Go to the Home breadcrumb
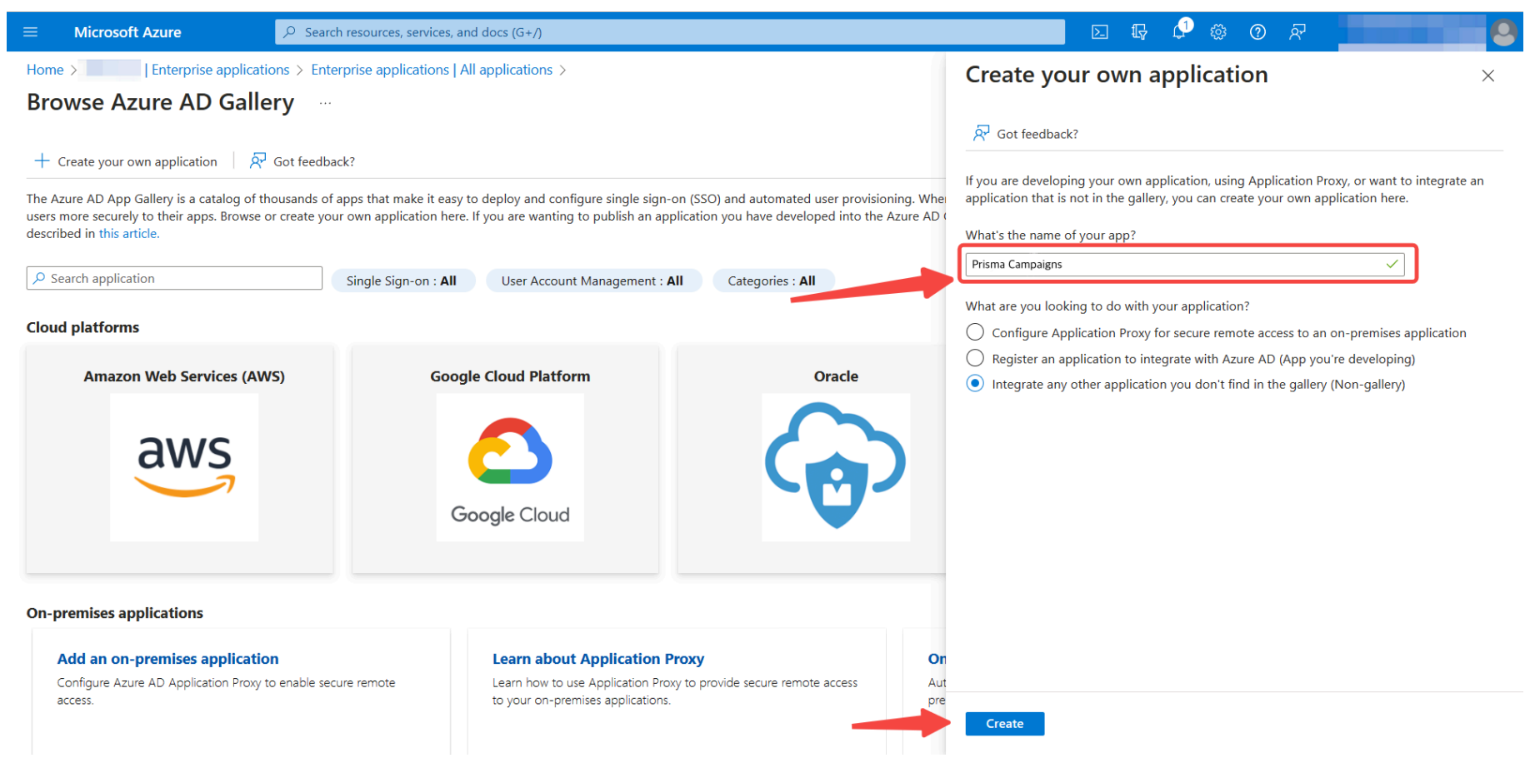Screen dimensions: 1532x763 coord(45,70)
